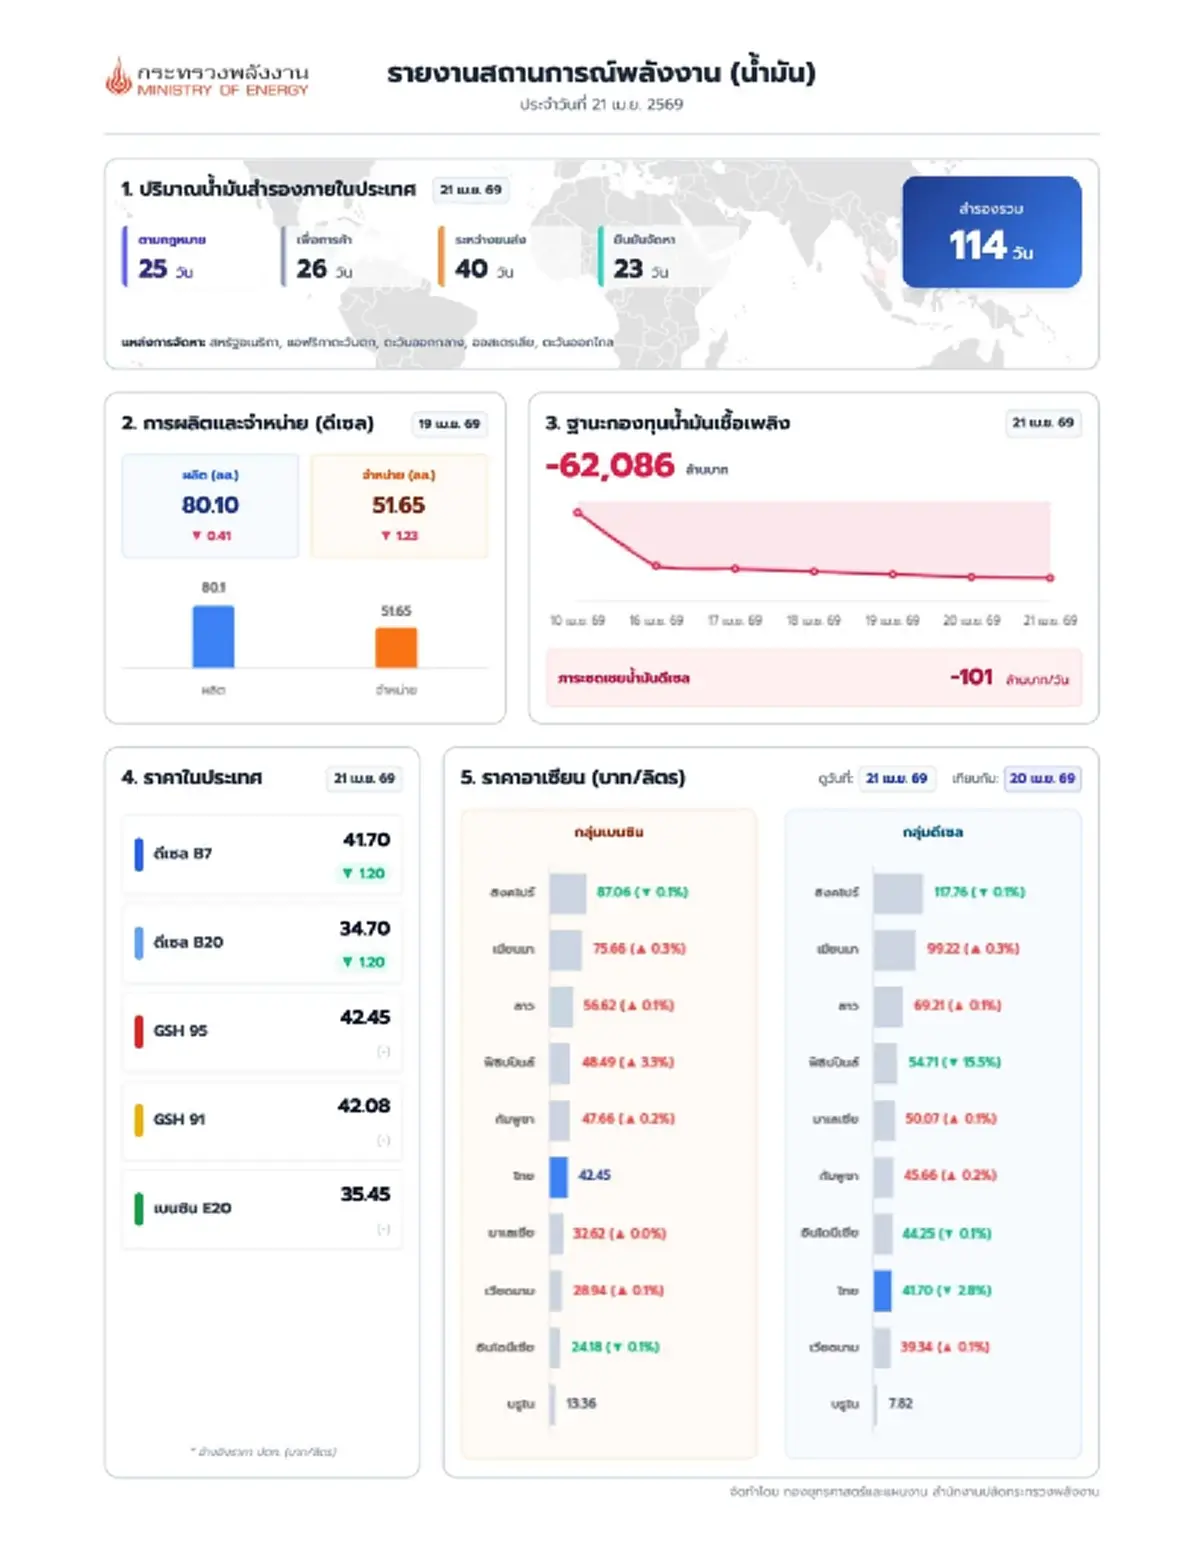Click the blue production bar labeled 80.1

click(x=213, y=636)
